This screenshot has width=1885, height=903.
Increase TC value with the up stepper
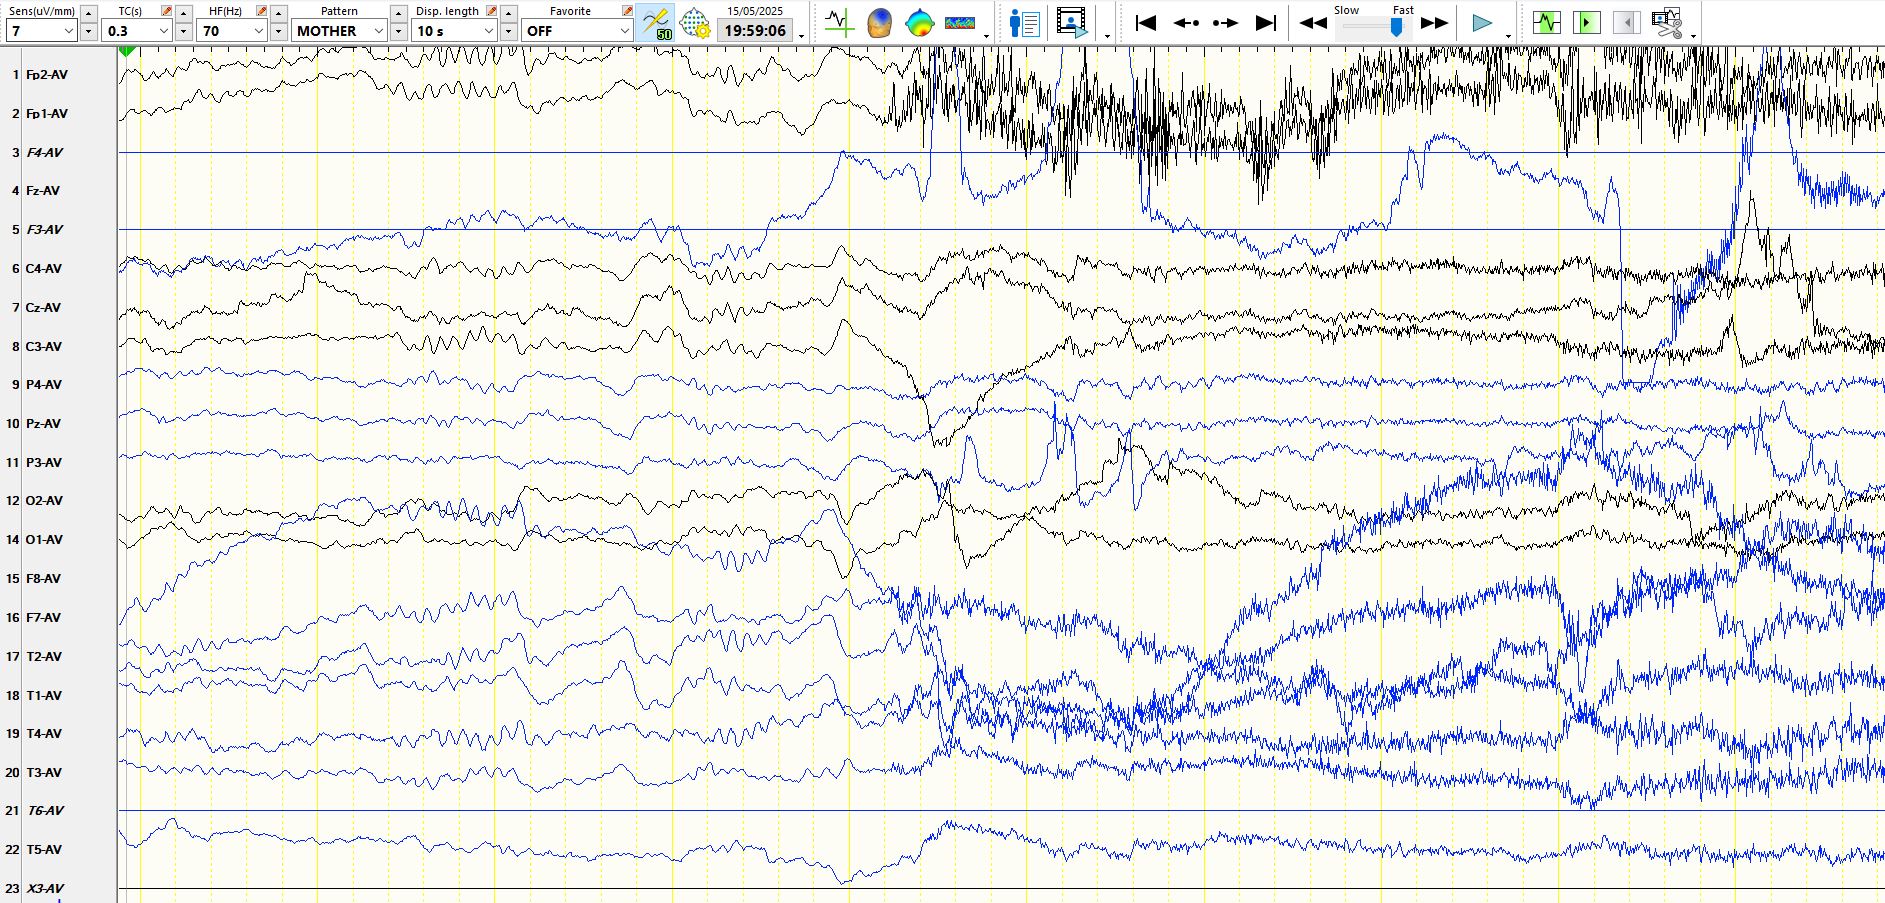point(183,12)
